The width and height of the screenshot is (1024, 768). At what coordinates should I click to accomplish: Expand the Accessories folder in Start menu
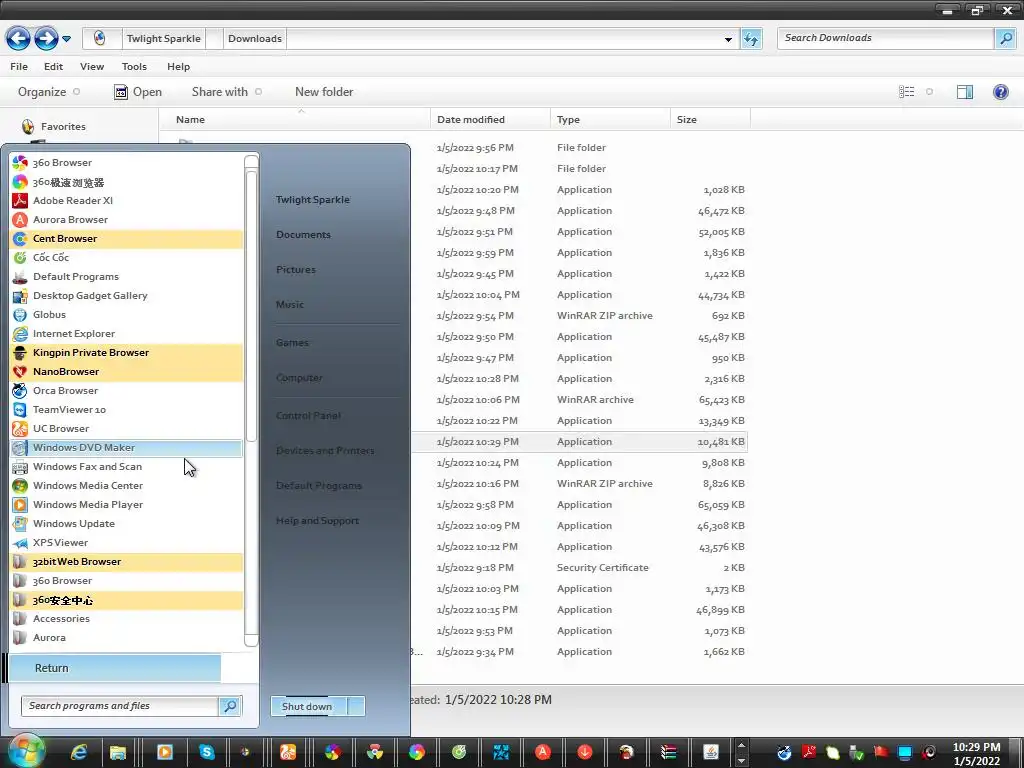[127, 618]
